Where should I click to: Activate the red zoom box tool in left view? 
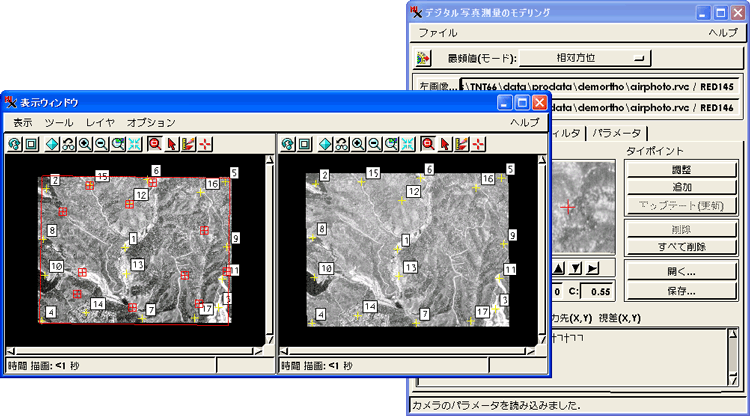pyautogui.click(x=154, y=144)
